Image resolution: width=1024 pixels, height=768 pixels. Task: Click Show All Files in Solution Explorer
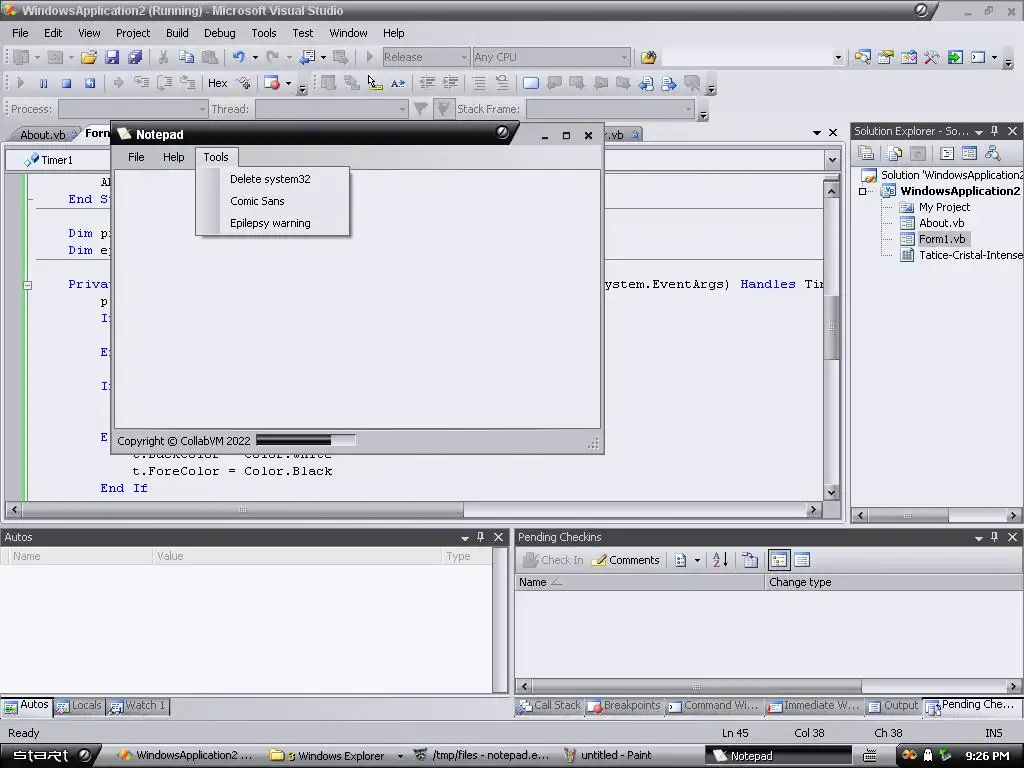[x=895, y=153]
